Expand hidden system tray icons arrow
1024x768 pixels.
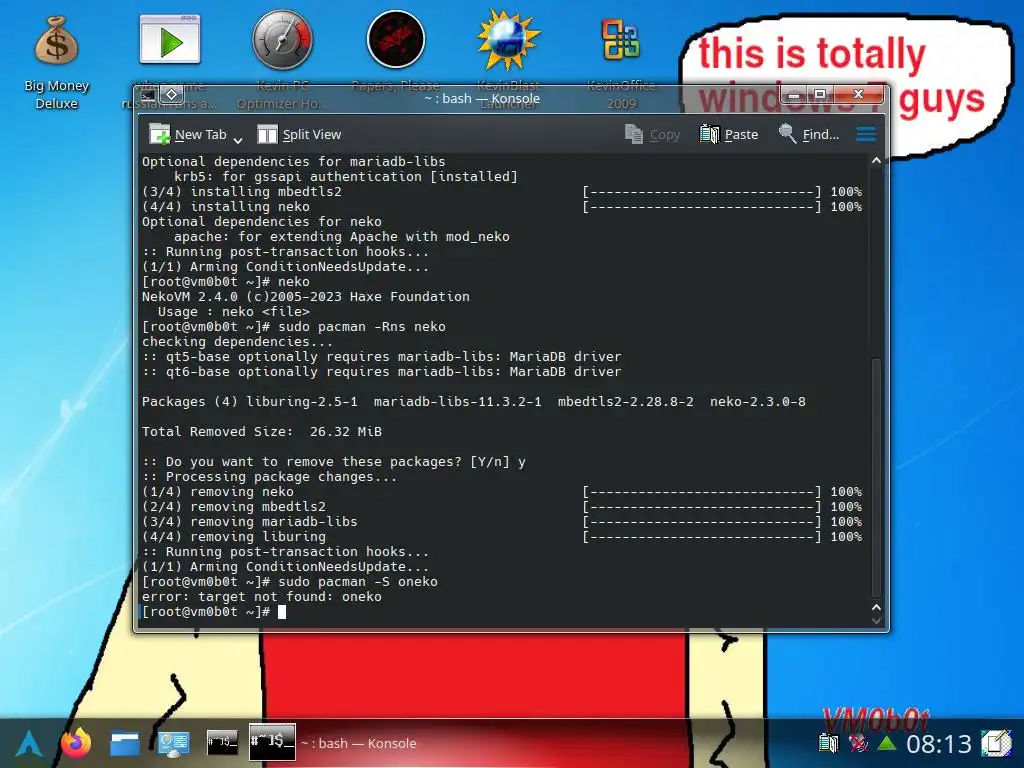pos(886,743)
